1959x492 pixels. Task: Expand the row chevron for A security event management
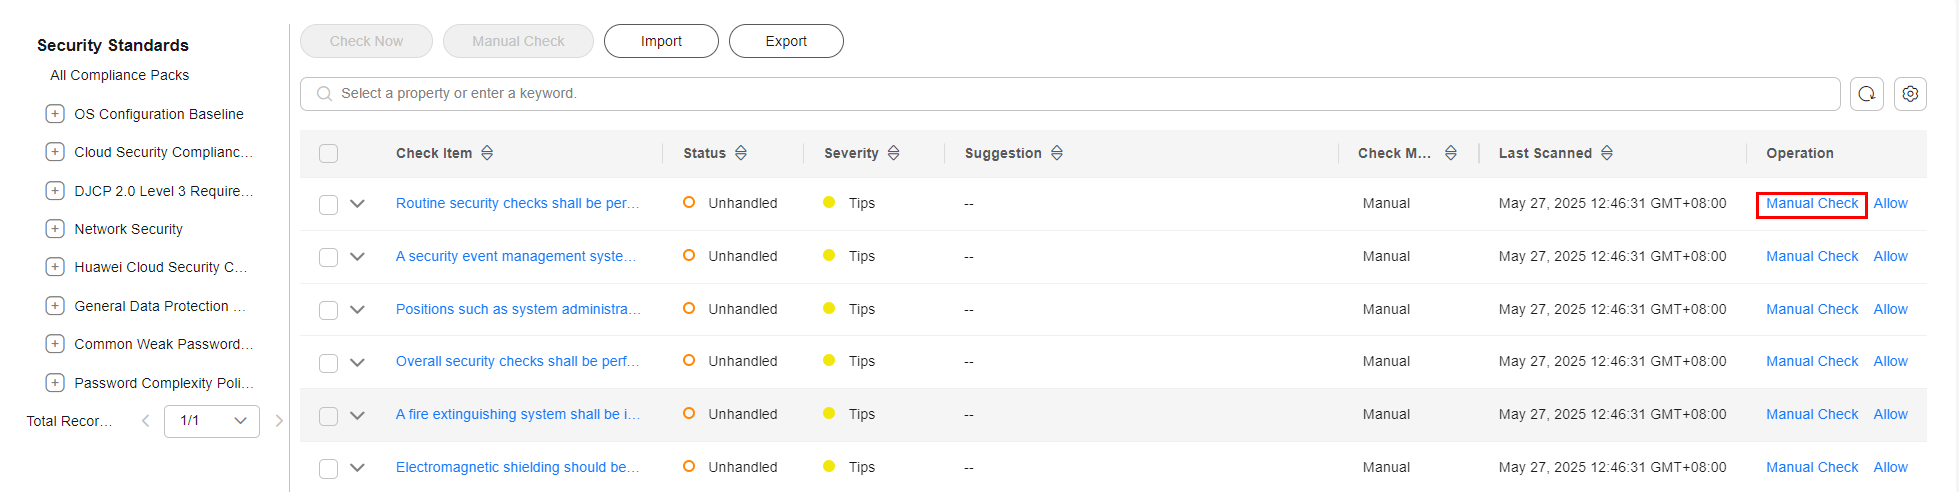click(x=357, y=257)
